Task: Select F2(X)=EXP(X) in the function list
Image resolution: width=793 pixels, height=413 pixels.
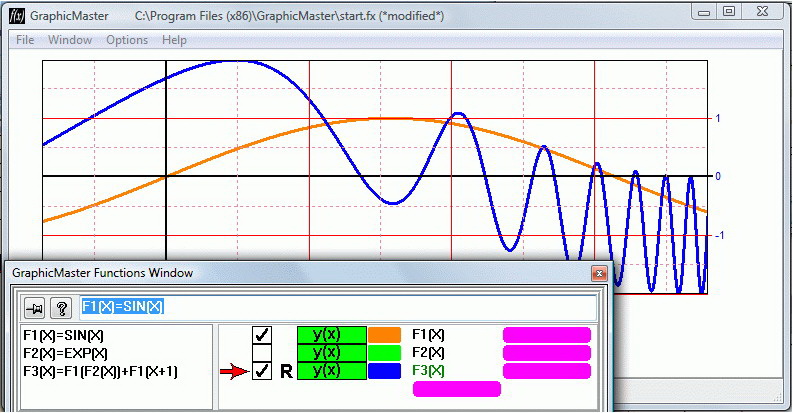Action: [x=65, y=353]
